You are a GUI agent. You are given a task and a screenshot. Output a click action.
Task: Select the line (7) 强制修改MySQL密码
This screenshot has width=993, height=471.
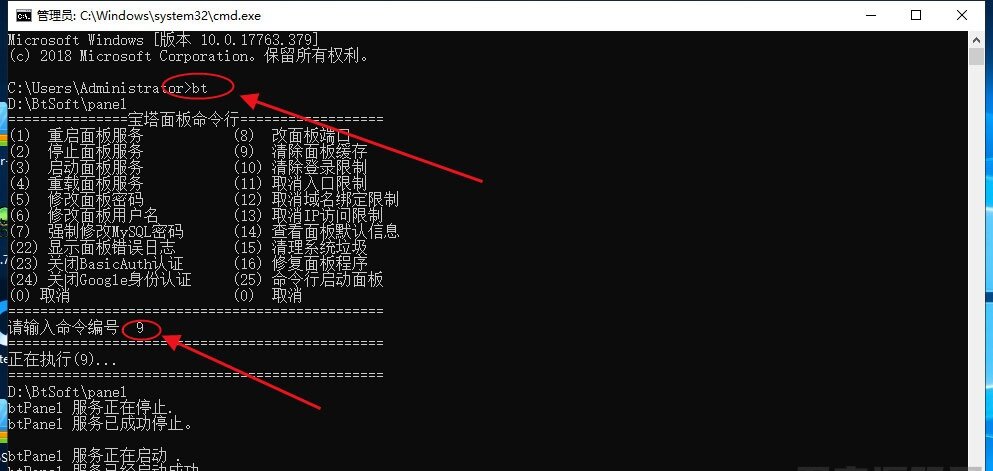[x=96, y=232]
